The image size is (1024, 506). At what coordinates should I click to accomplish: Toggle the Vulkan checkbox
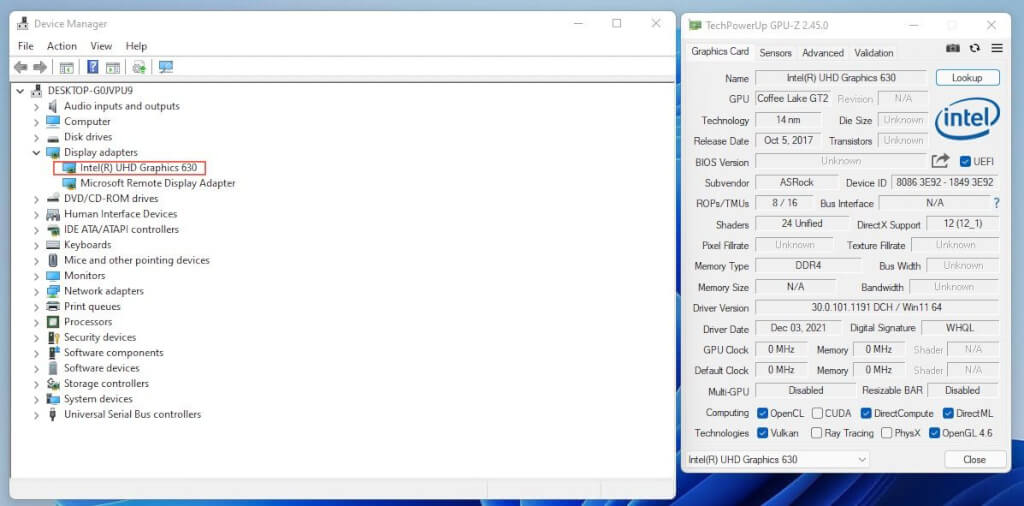tap(763, 433)
